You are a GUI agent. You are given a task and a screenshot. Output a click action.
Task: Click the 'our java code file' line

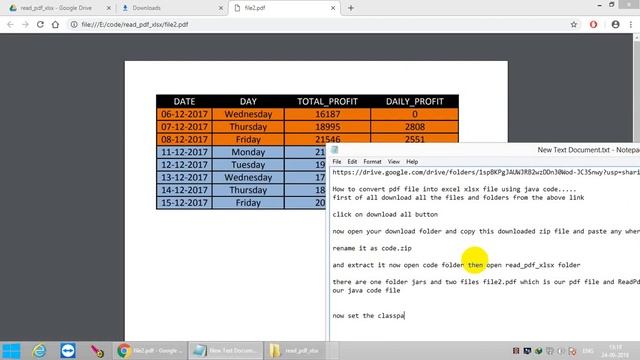pos(366,291)
